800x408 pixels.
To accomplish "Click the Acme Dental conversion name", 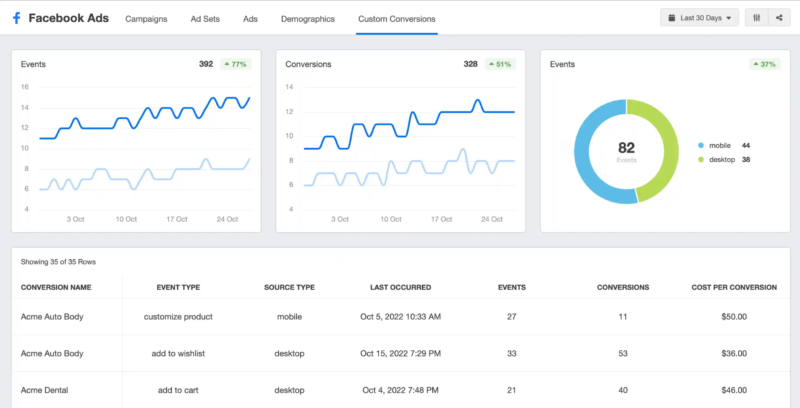I will click(44, 390).
